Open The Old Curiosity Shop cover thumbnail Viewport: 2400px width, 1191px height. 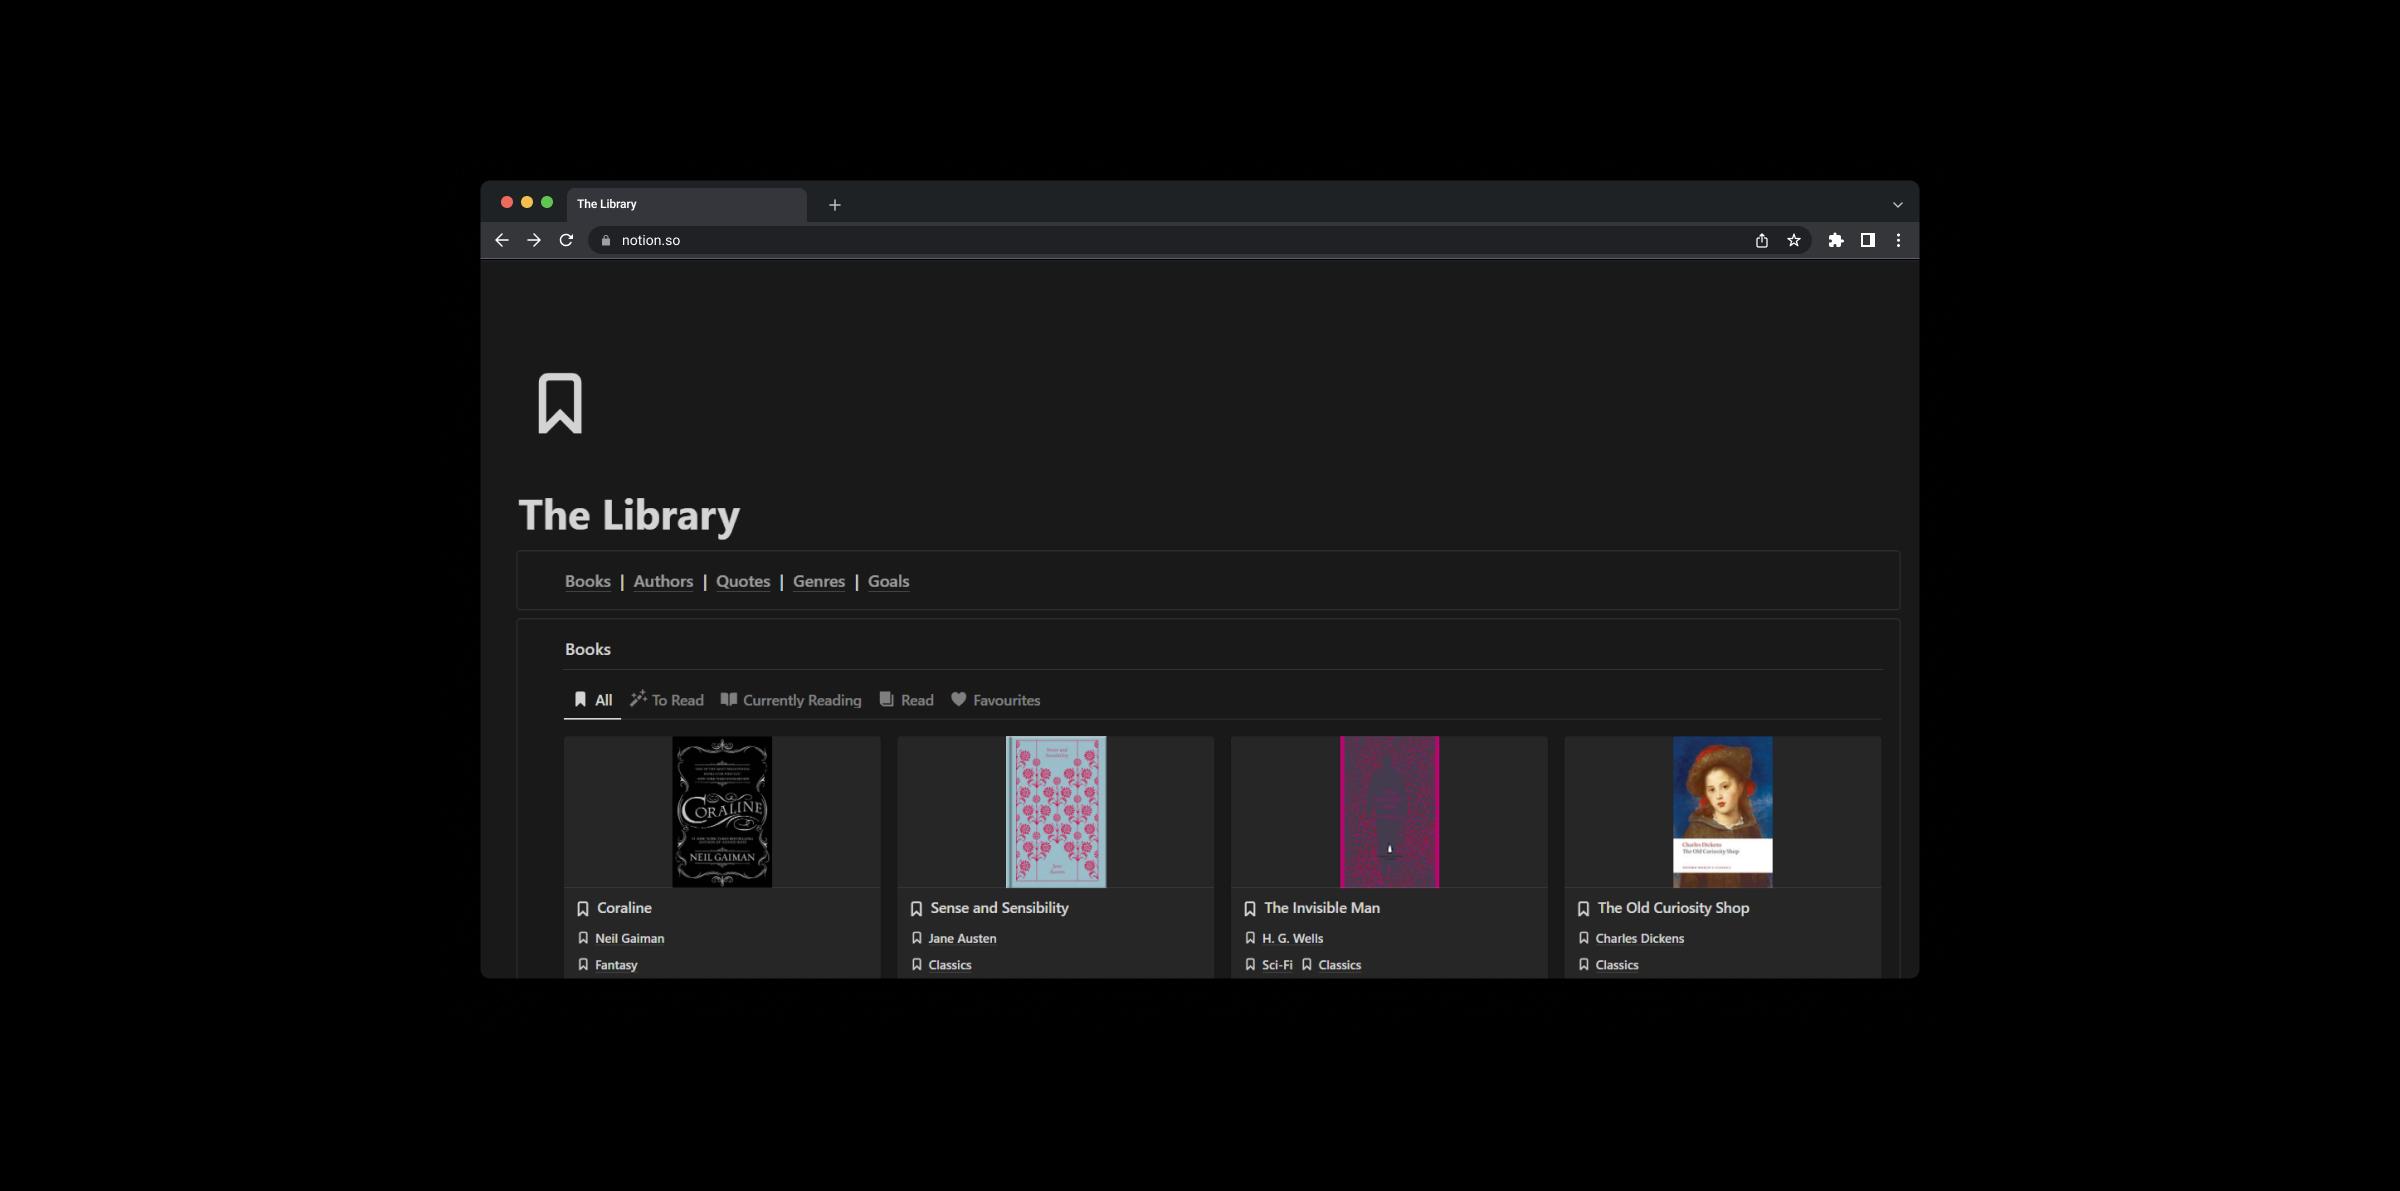pyautogui.click(x=1723, y=812)
